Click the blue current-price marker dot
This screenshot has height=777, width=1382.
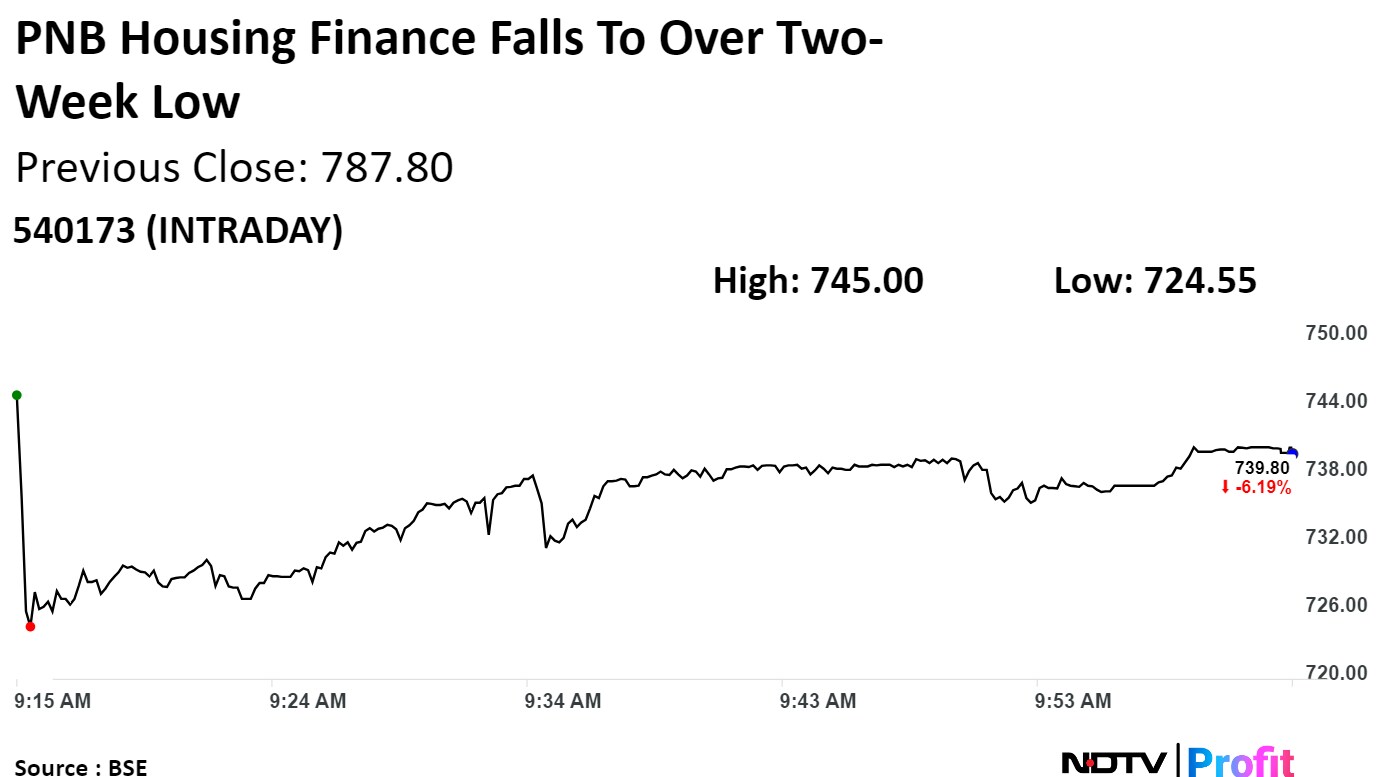pyautogui.click(x=1293, y=453)
